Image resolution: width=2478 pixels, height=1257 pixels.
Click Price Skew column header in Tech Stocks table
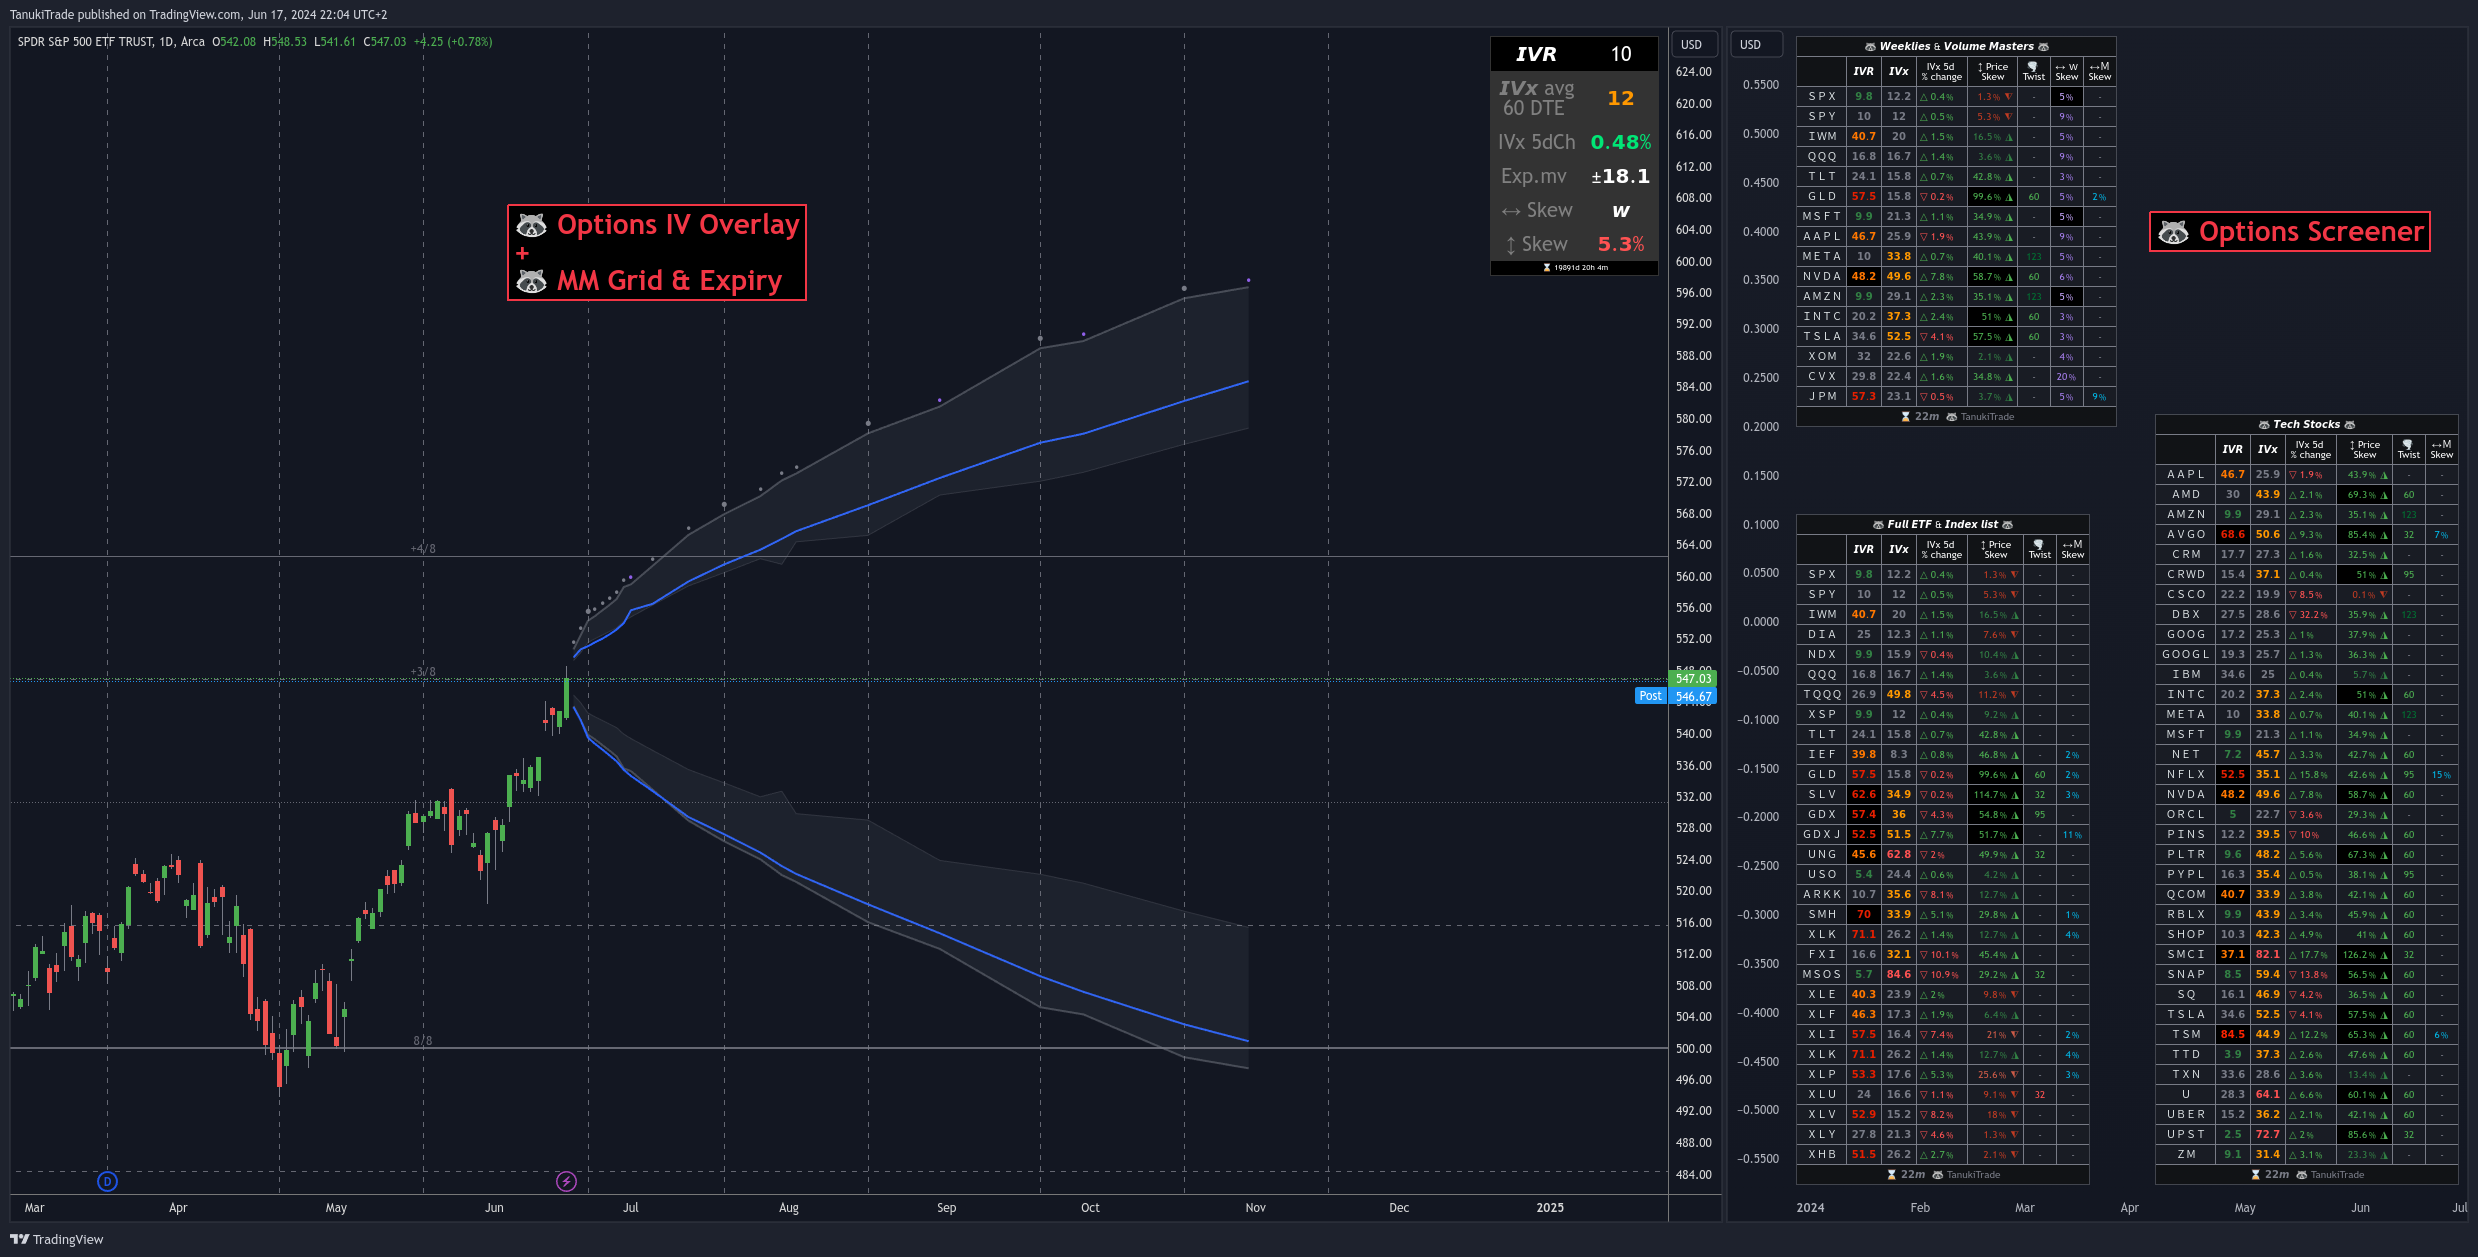click(x=2365, y=450)
